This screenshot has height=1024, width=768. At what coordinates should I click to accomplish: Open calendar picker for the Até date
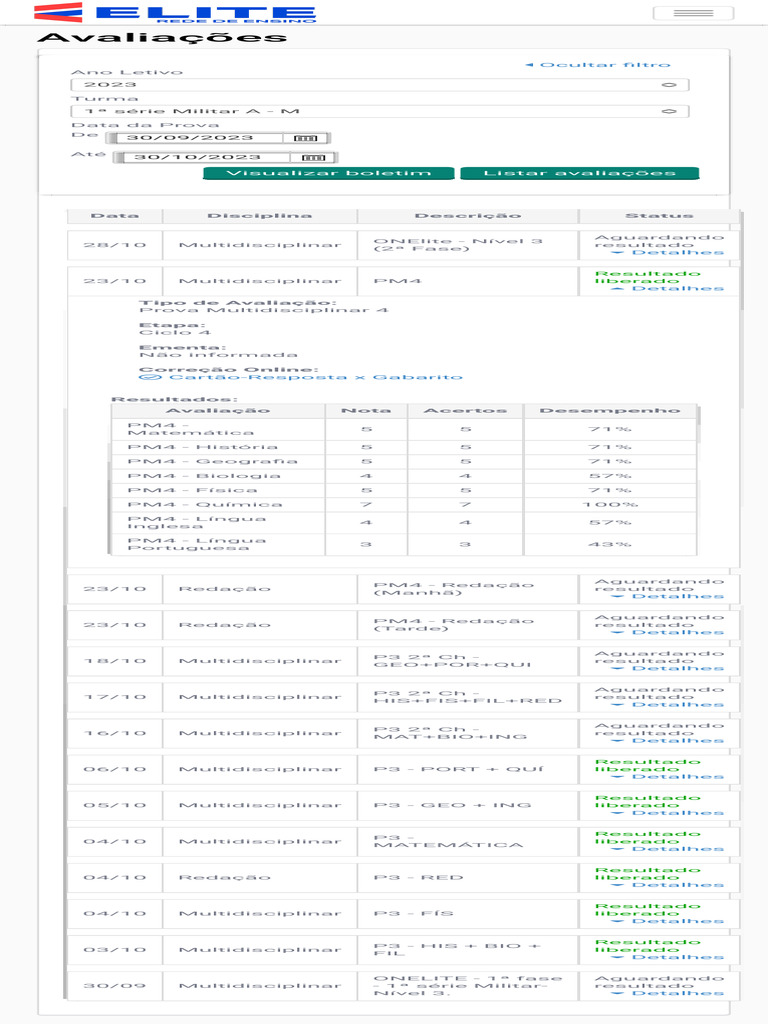[313, 157]
